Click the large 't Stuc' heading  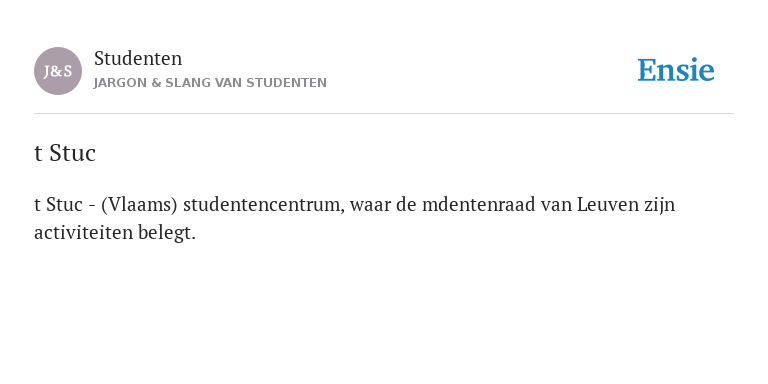pos(65,153)
